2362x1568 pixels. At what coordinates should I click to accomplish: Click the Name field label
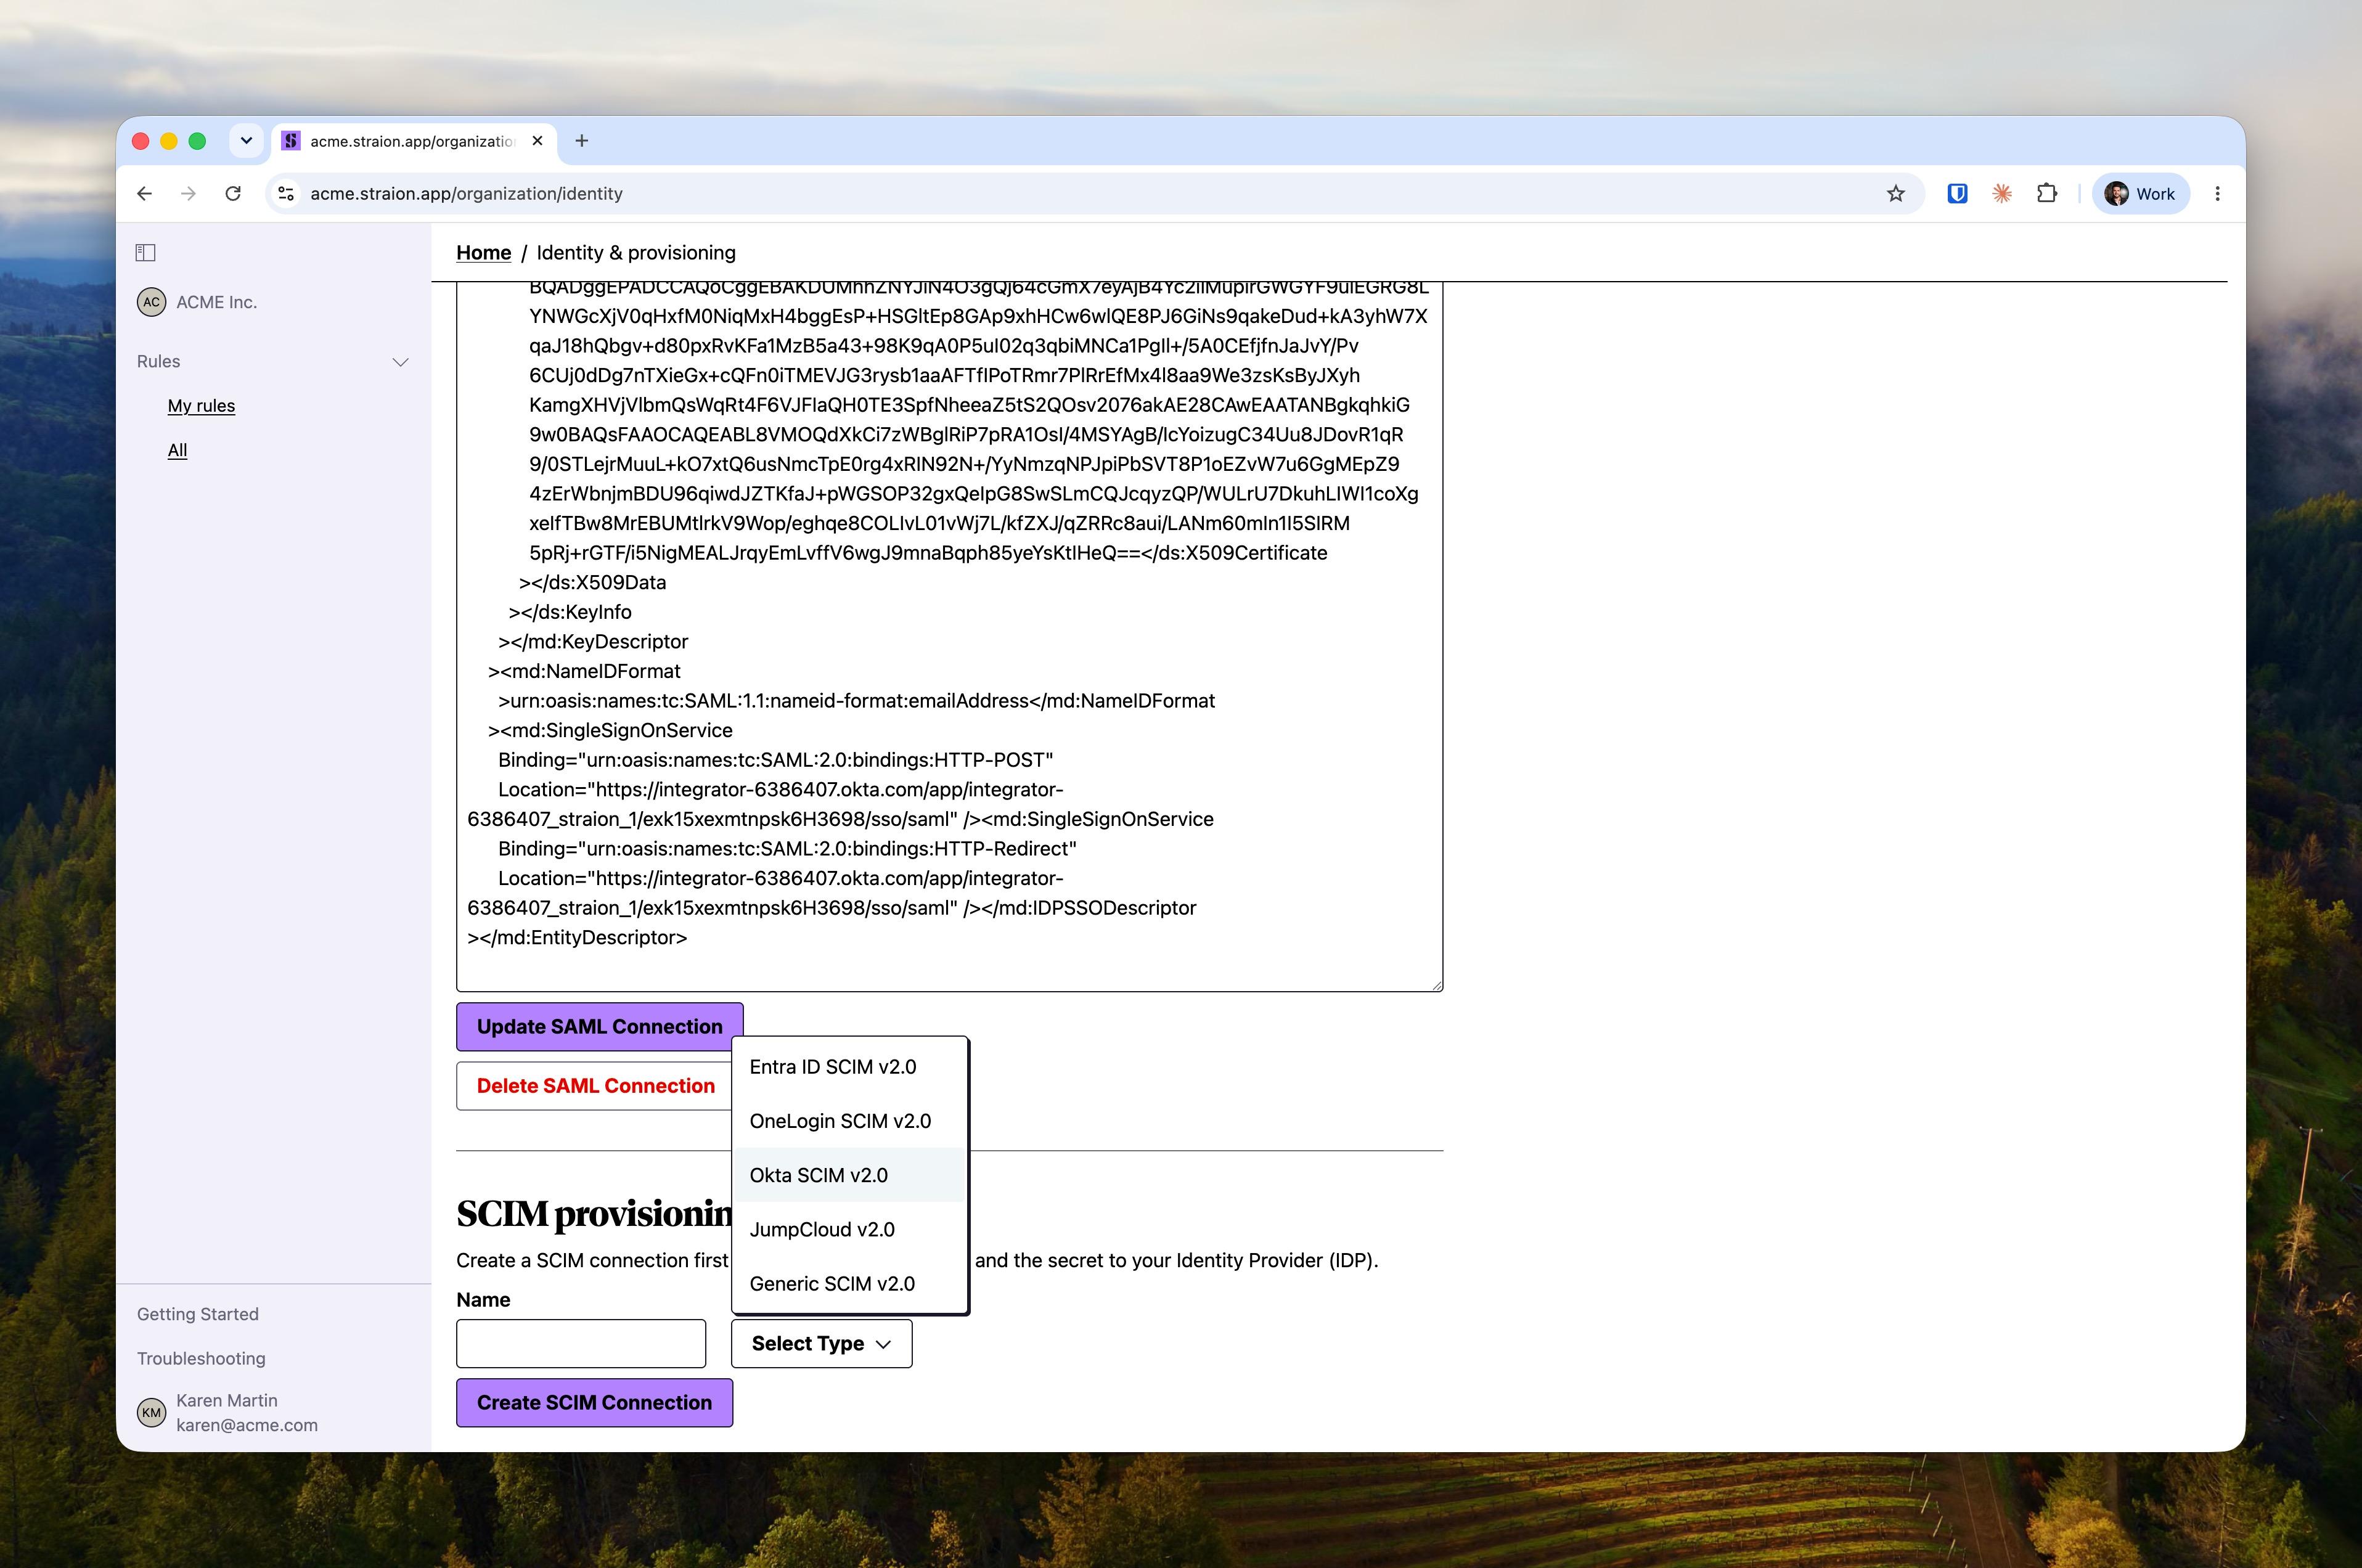tap(483, 1300)
